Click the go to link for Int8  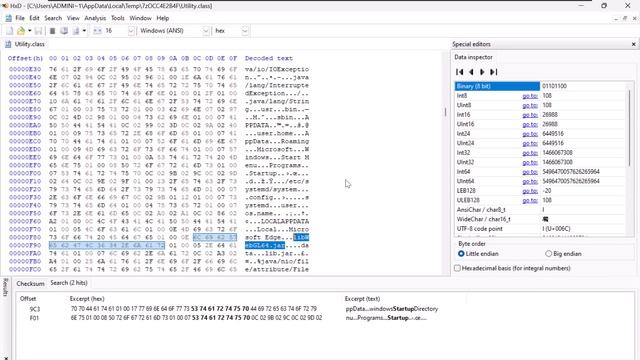point(530,96)
